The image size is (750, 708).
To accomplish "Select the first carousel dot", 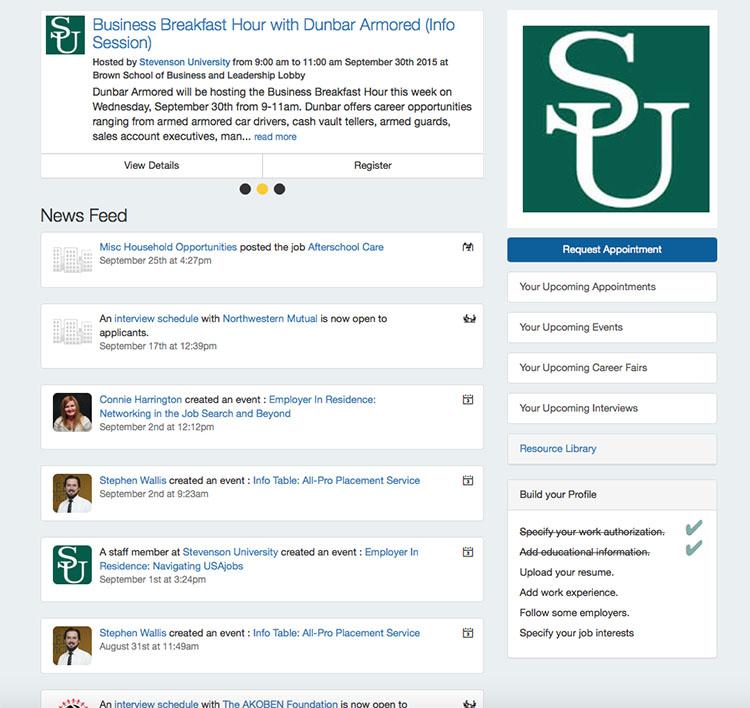I will pyautogui.click(x=245, y=189).
